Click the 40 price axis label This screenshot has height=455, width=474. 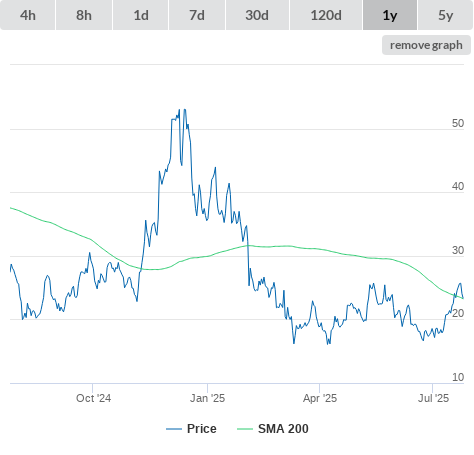pos(458,186)
